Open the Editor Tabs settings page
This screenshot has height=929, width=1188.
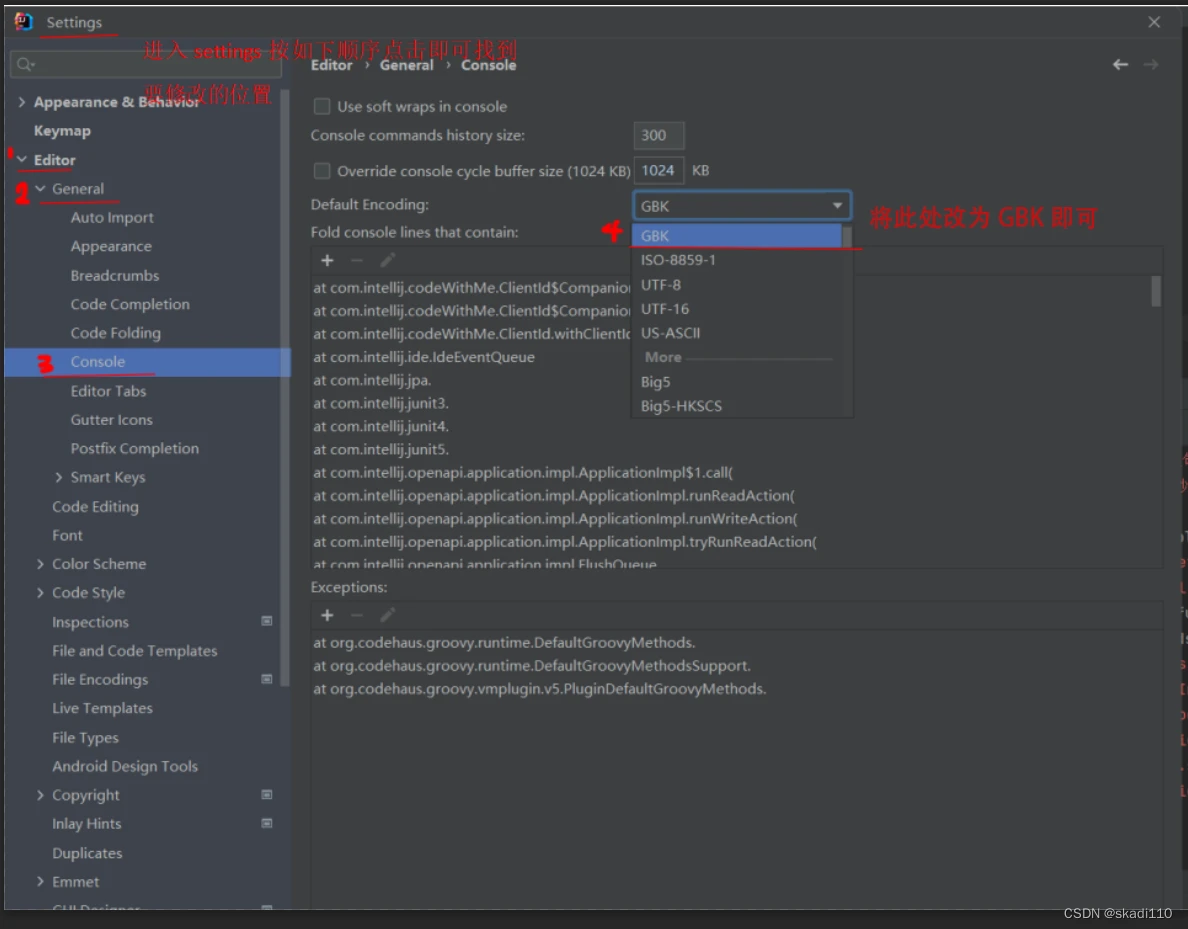108,391
